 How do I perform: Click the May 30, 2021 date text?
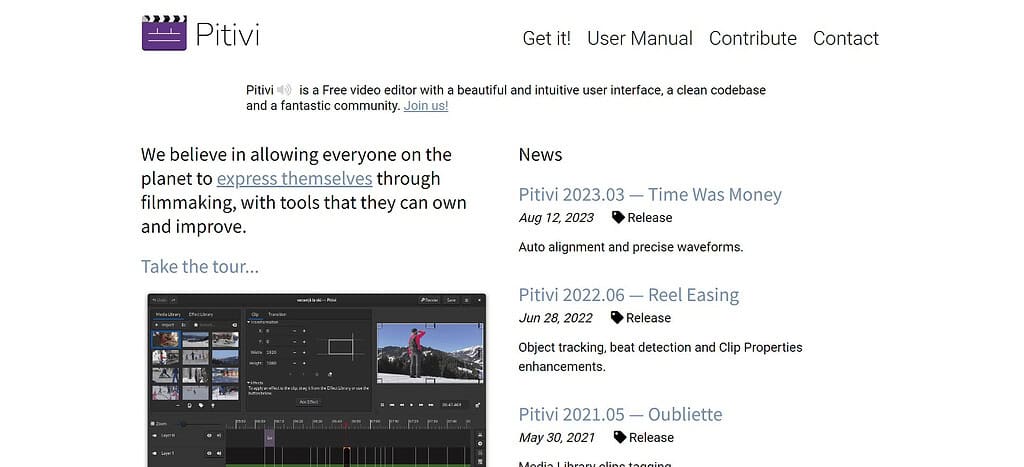(x=557, y=438)
